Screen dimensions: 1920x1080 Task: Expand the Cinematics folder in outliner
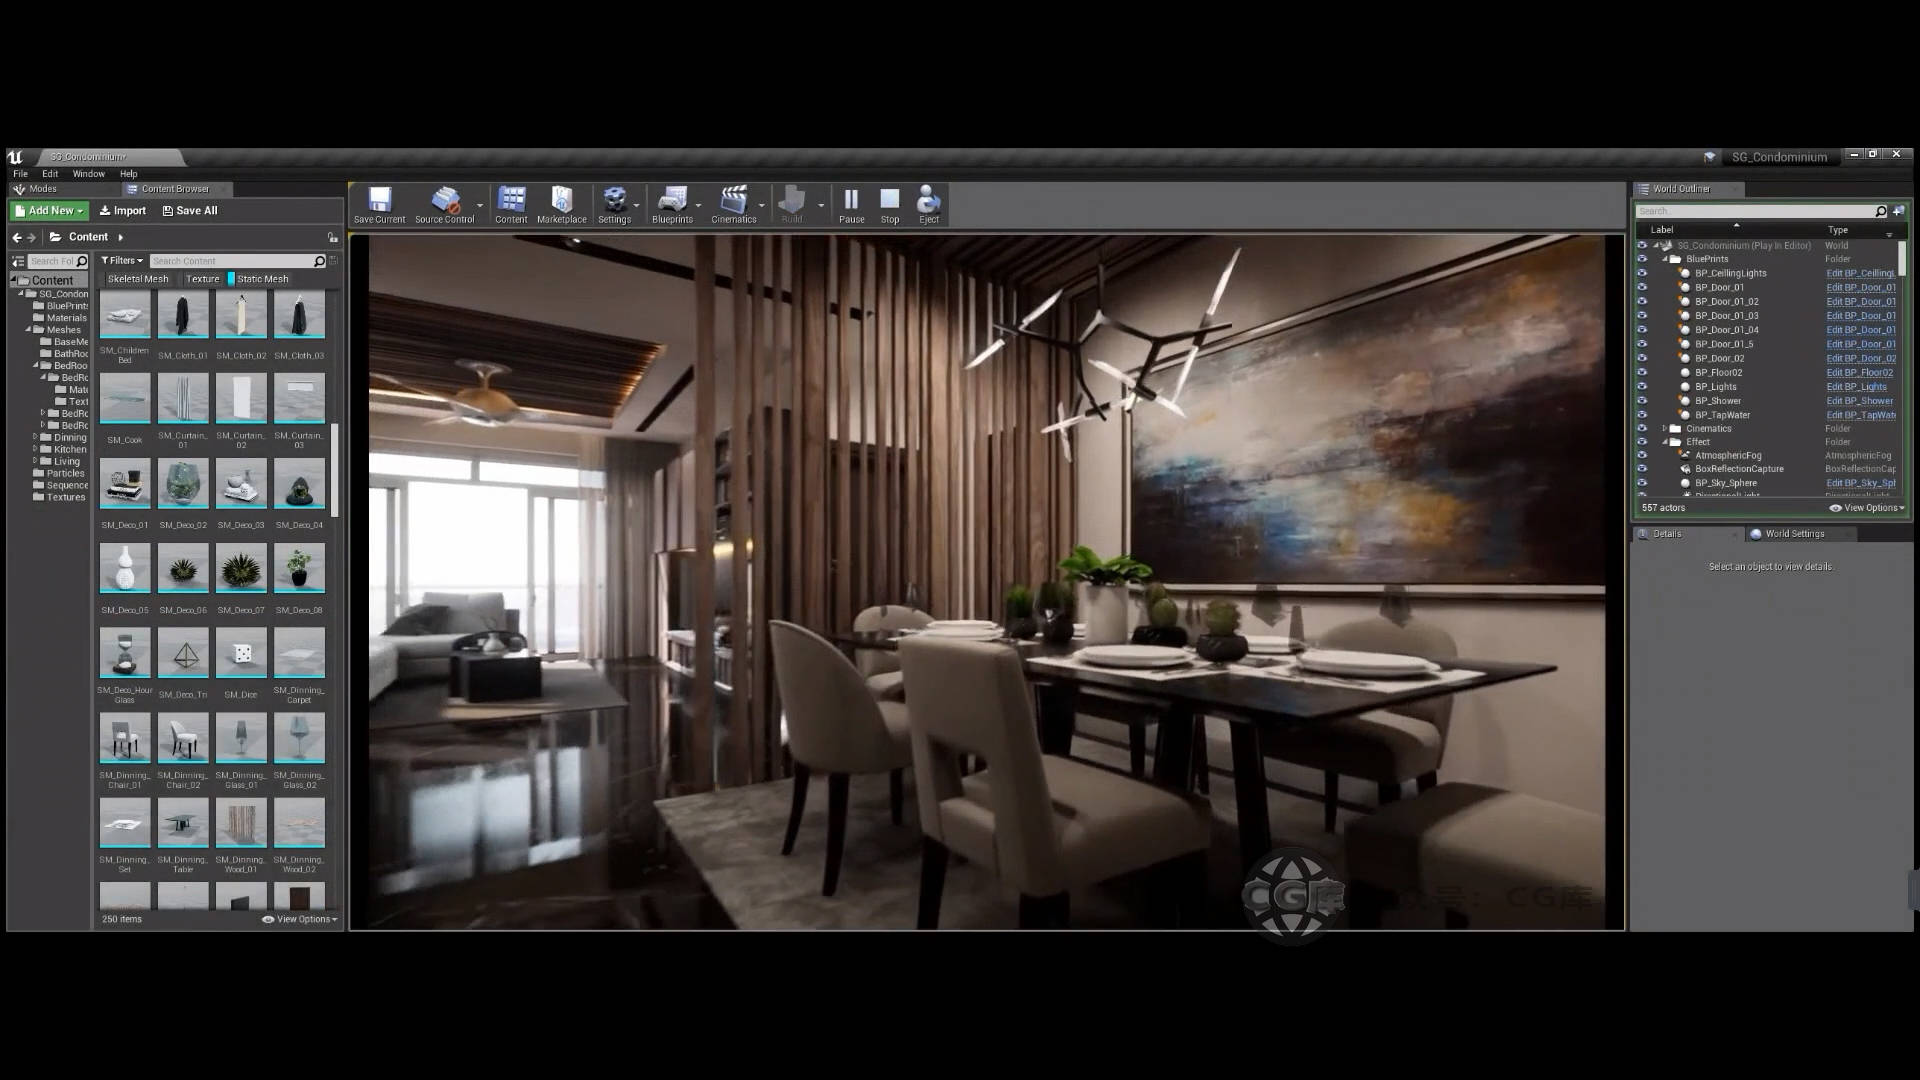1665,429
